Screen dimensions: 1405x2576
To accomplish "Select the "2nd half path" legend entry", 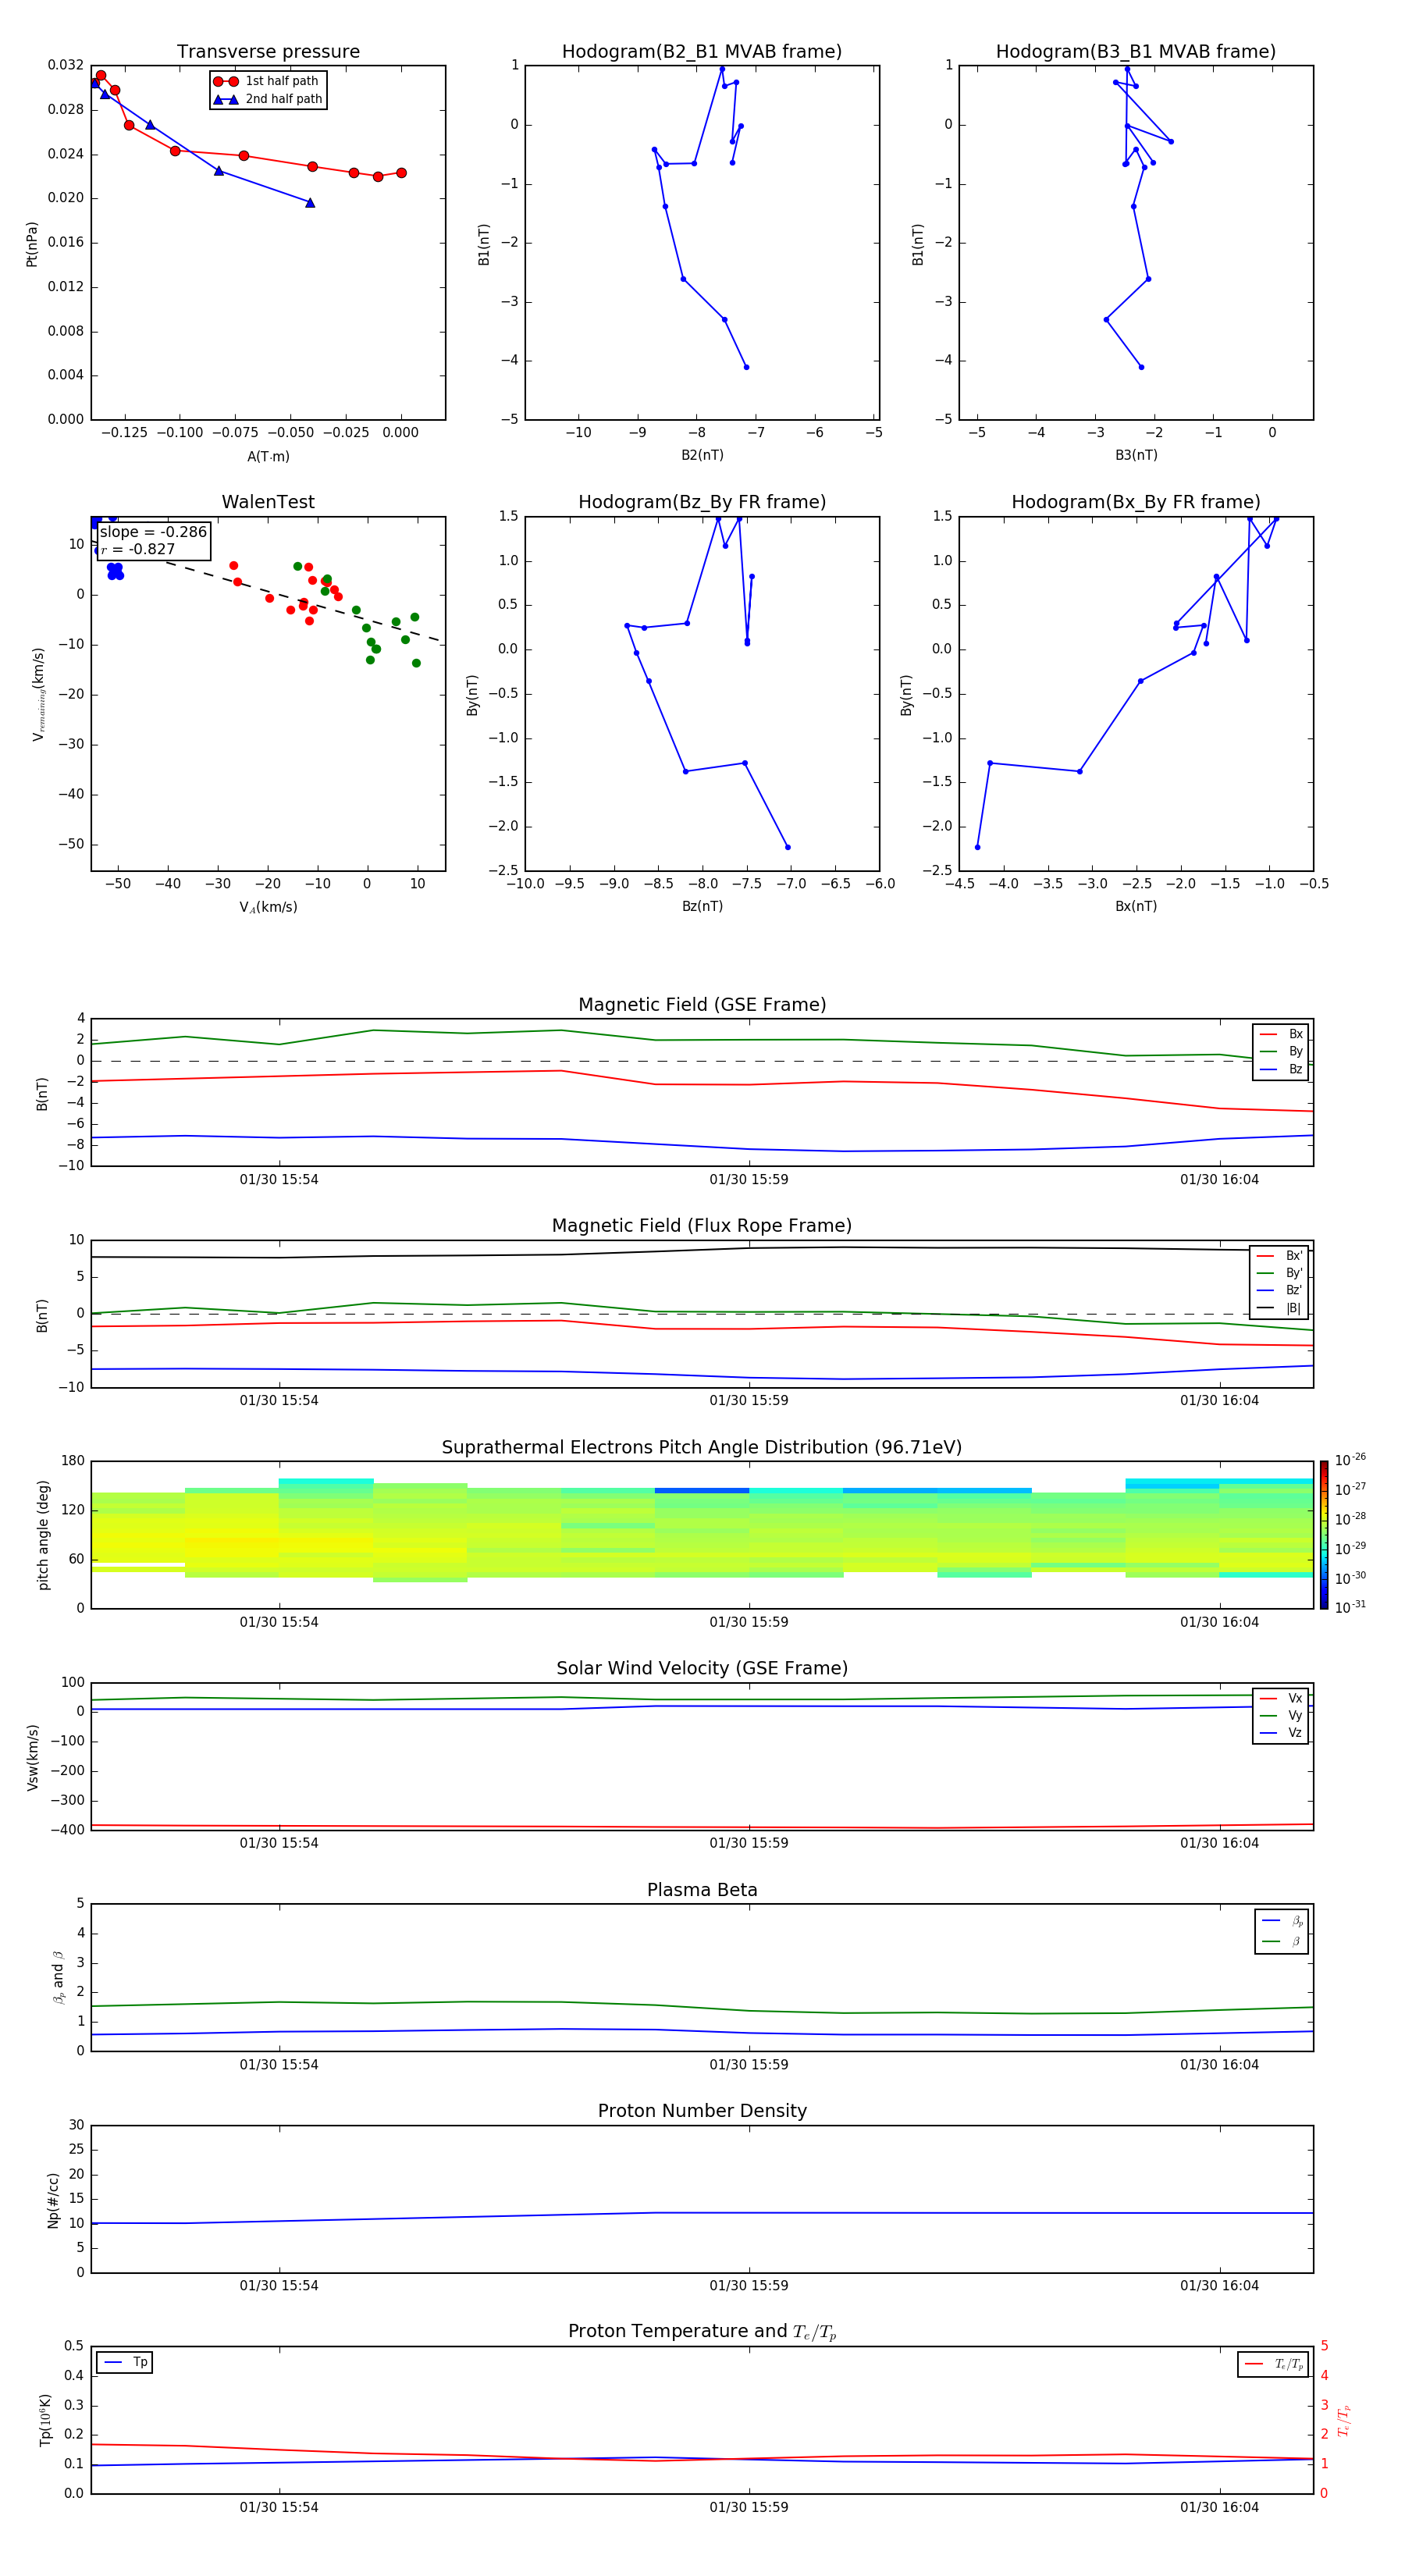I will click(x=267, y=99).
